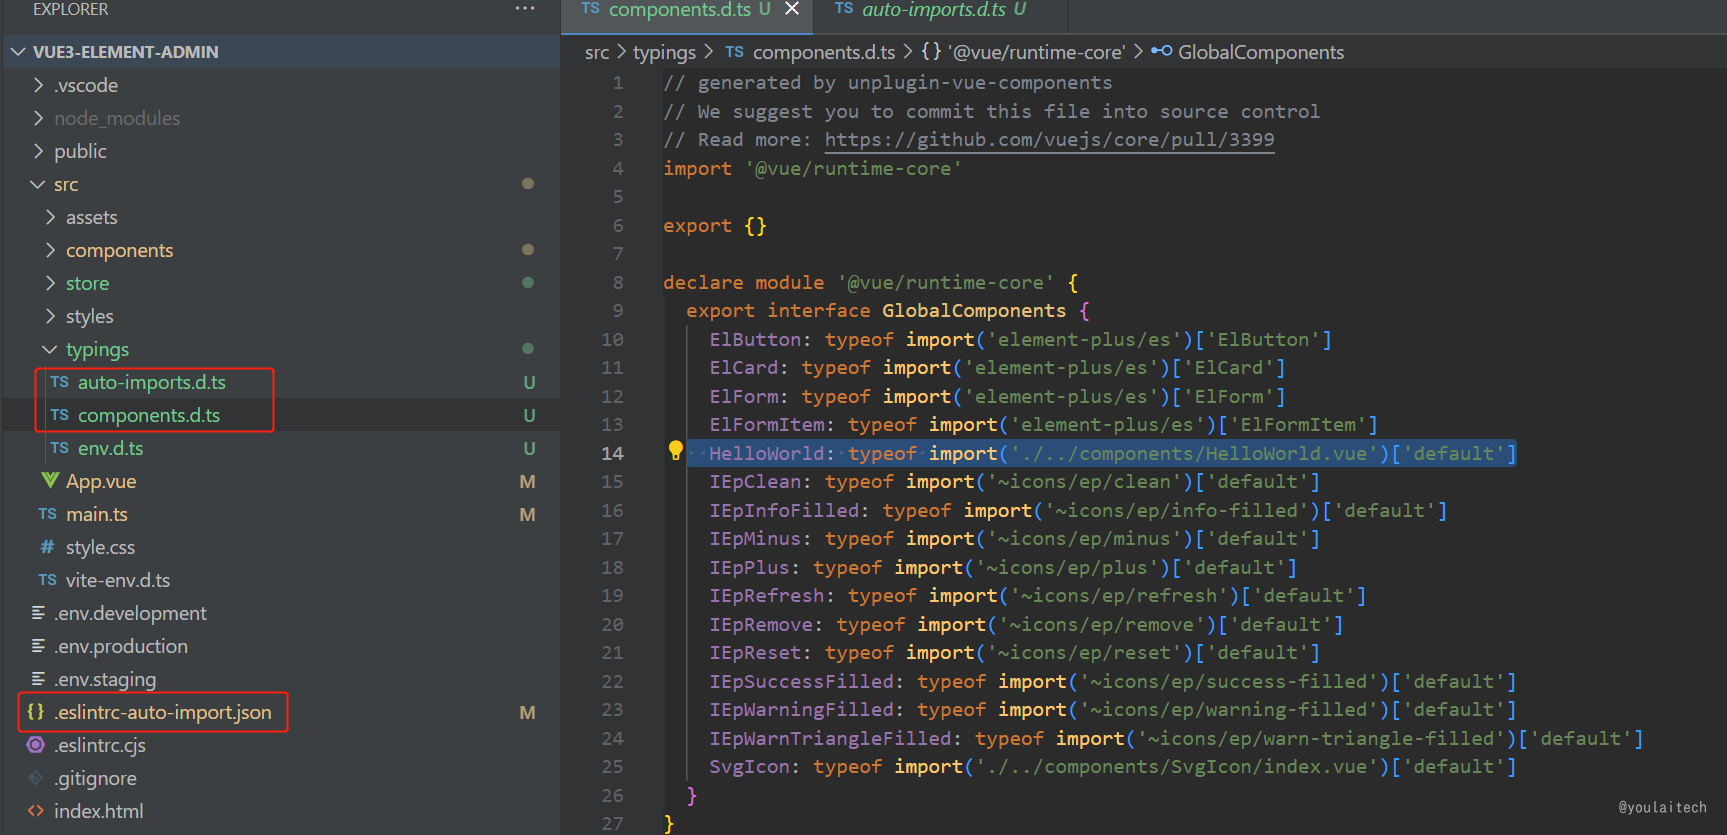
Task: Close the components.d.ts editor tab
Action: [792, 9]
